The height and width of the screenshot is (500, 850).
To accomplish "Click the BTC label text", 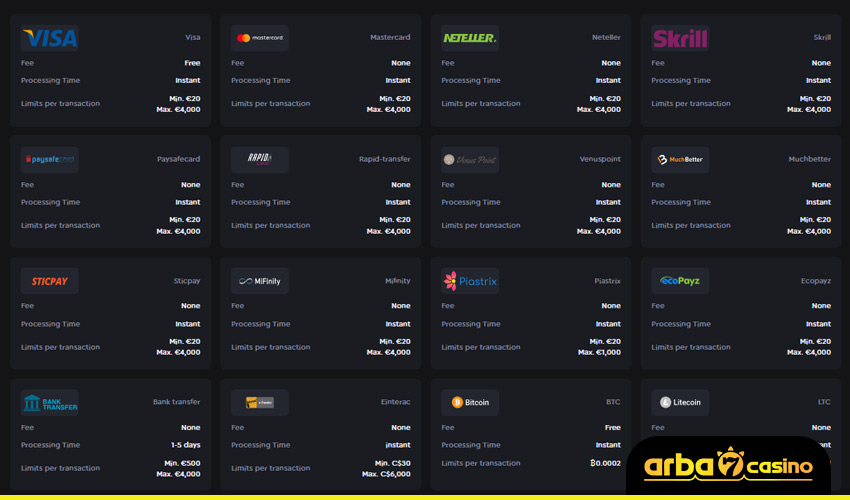I will (x=612, y=402).
